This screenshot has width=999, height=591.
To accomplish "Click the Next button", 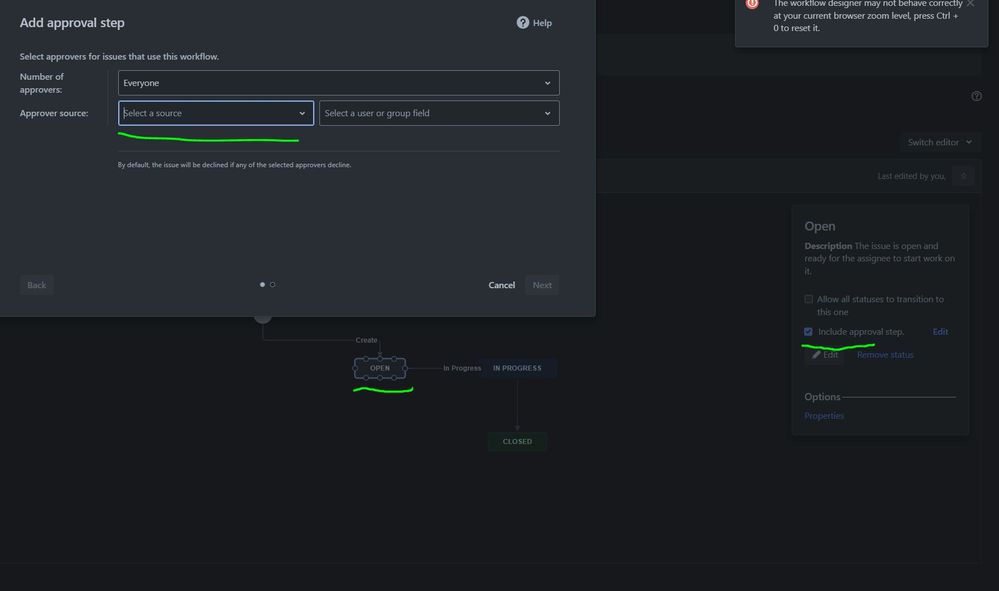I will (542, 285).
